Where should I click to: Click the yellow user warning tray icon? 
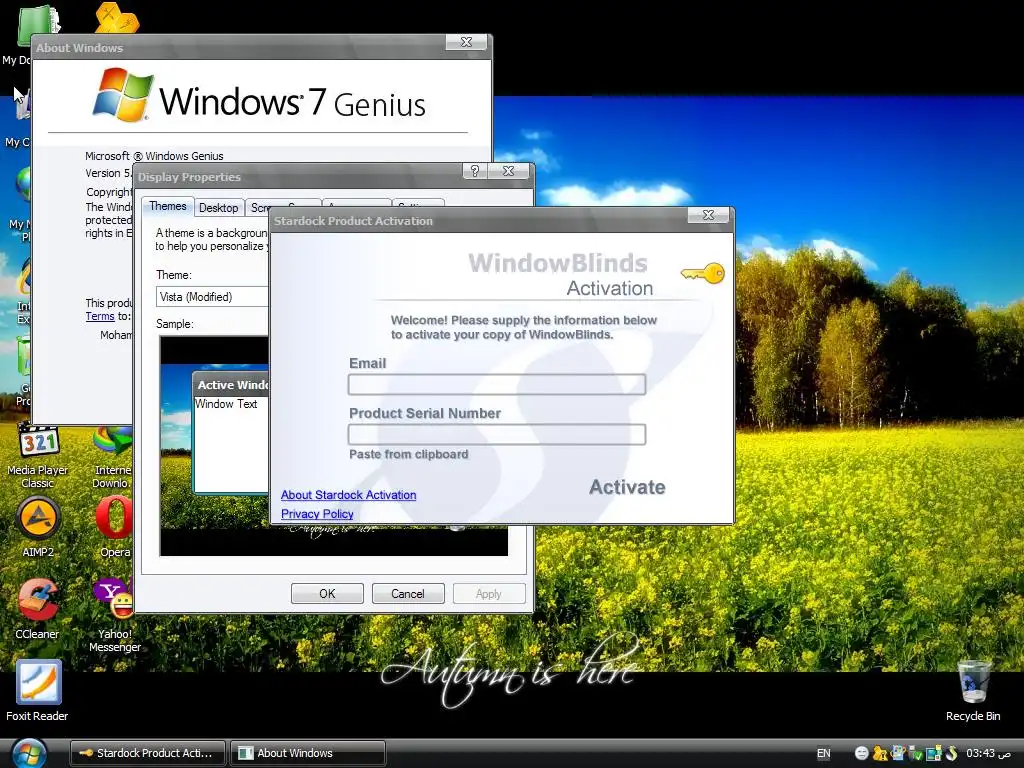click(x=880, y=753)
